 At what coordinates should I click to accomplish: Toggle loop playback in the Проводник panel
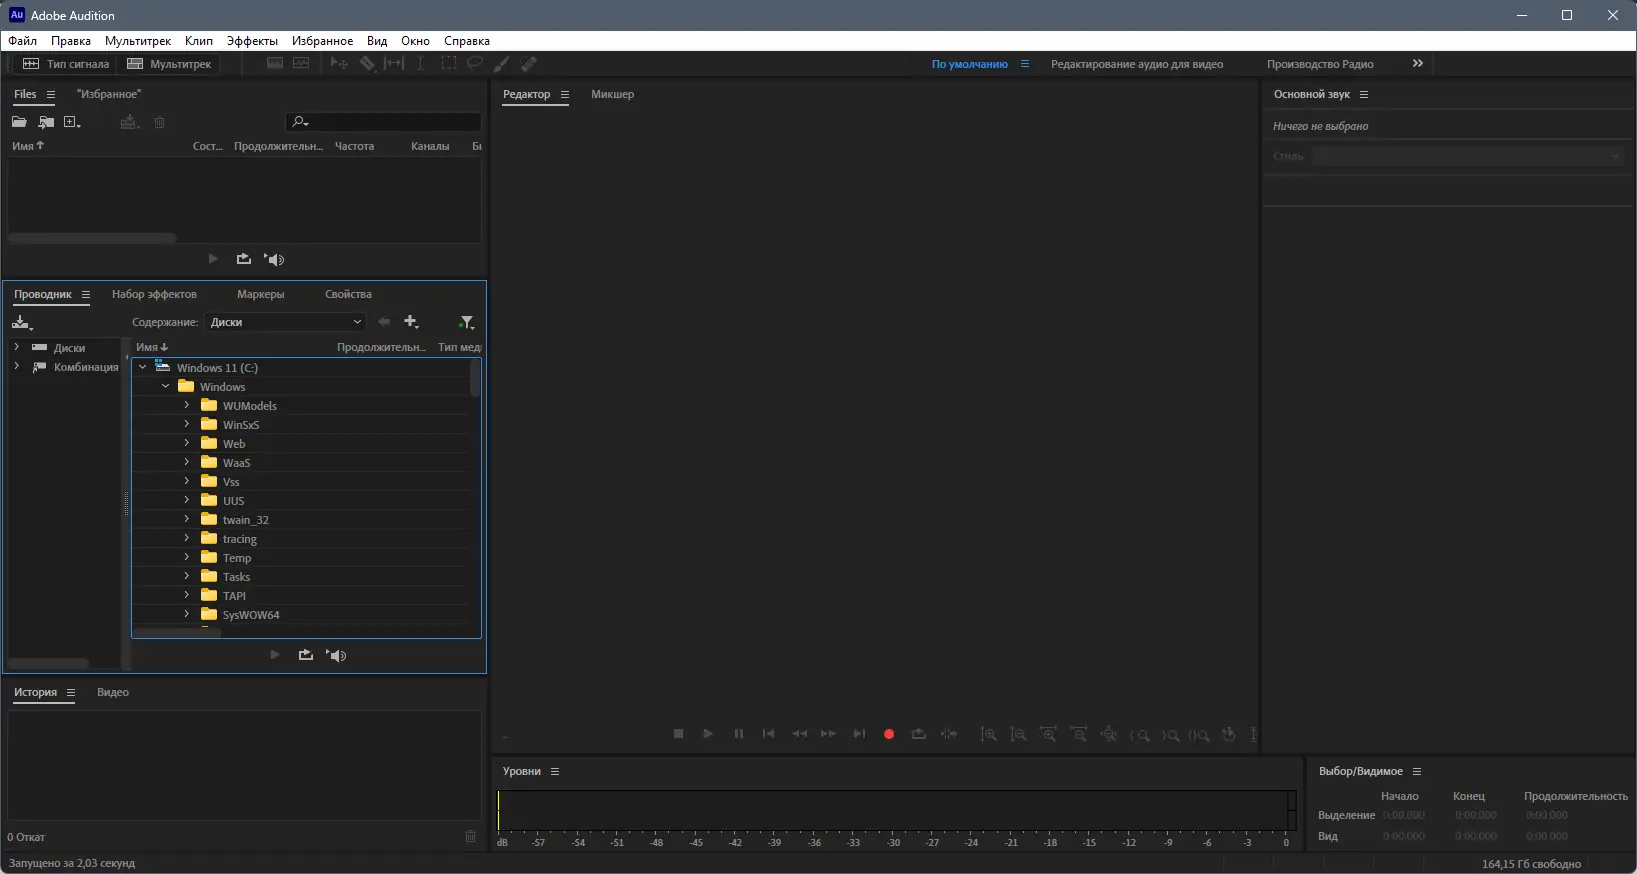pos(306,655)
